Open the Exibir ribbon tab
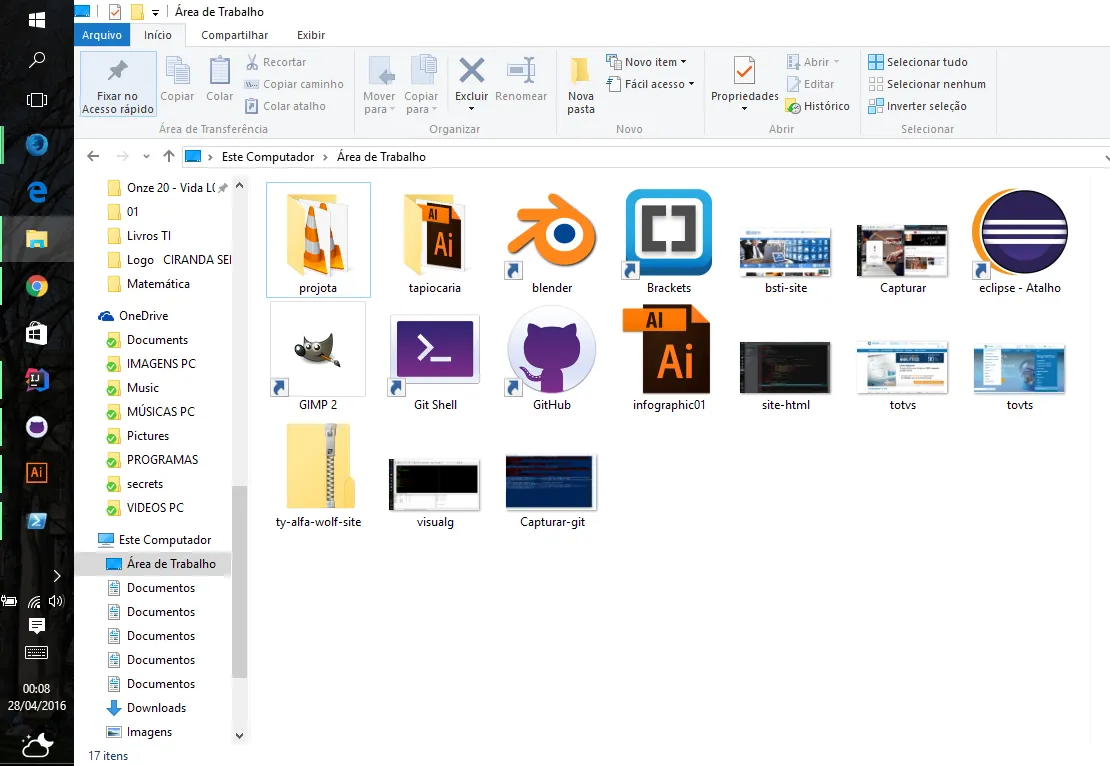This screenshot has width=1110, height=766. [310, 35]
